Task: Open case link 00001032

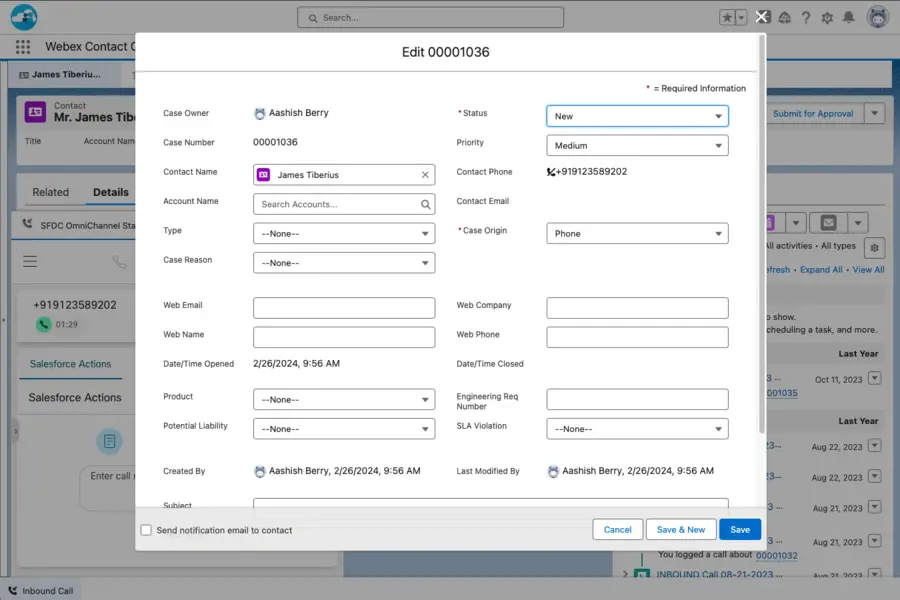Action: pos(776,555)
